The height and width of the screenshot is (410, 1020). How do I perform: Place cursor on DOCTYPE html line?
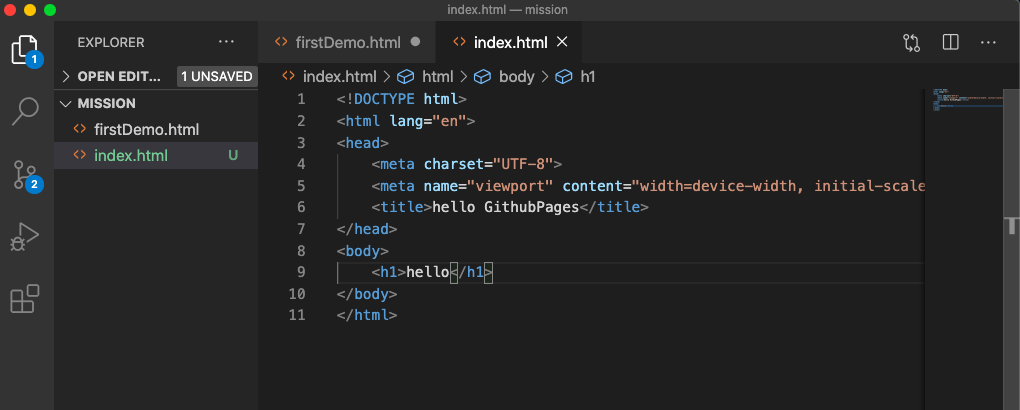(402, 100)
